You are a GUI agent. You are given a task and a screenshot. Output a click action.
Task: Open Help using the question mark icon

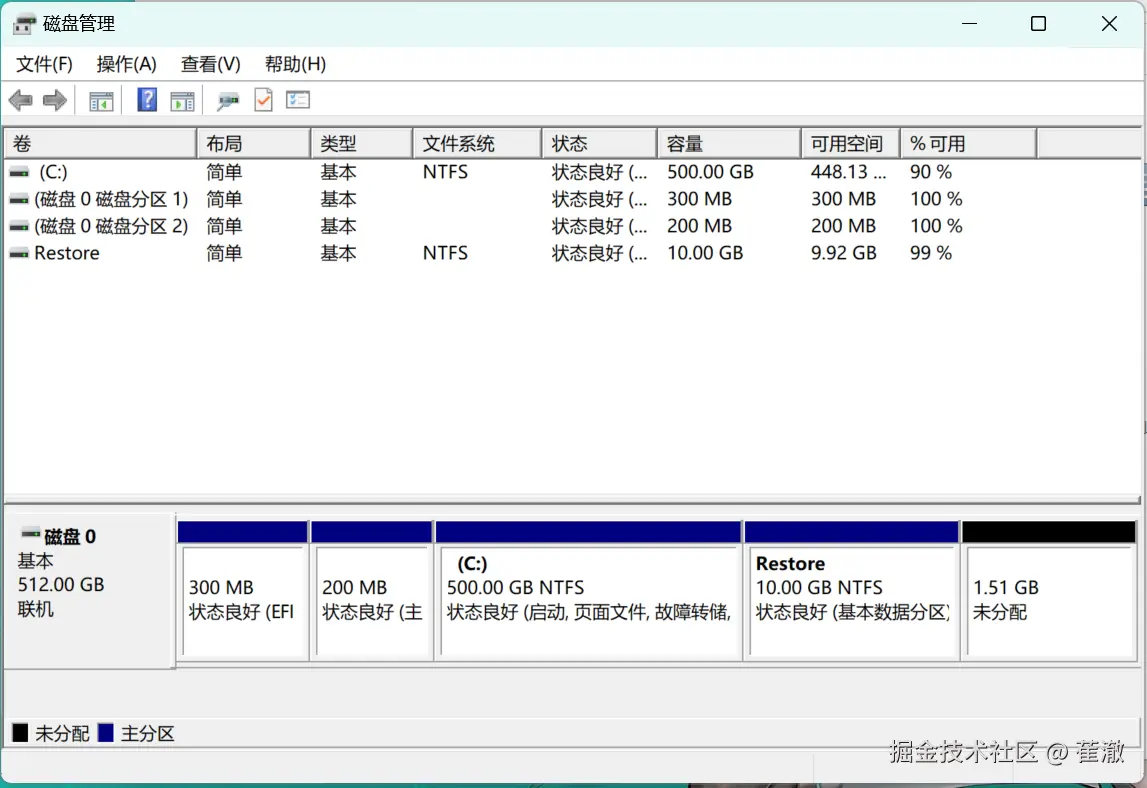(146, 100)
